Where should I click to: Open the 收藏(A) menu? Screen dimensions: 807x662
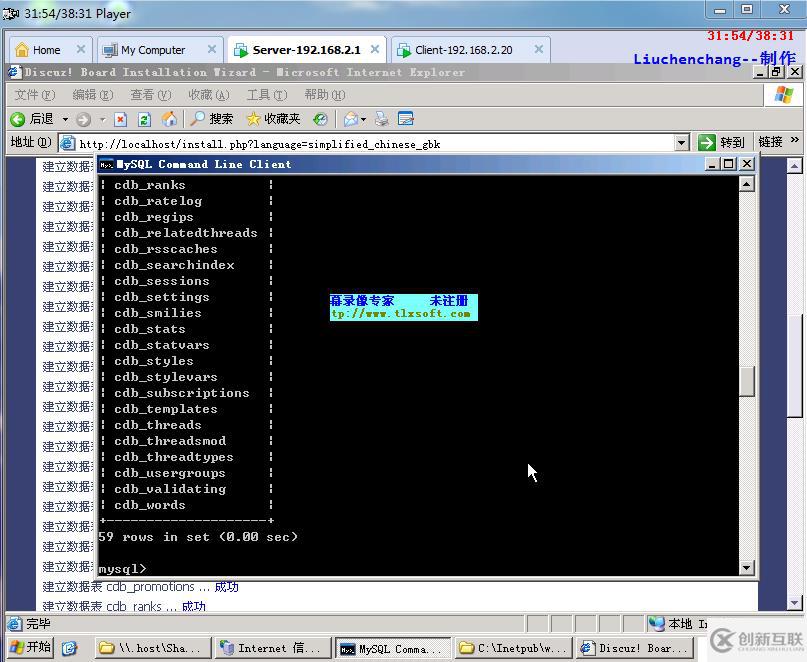point(209,95)
